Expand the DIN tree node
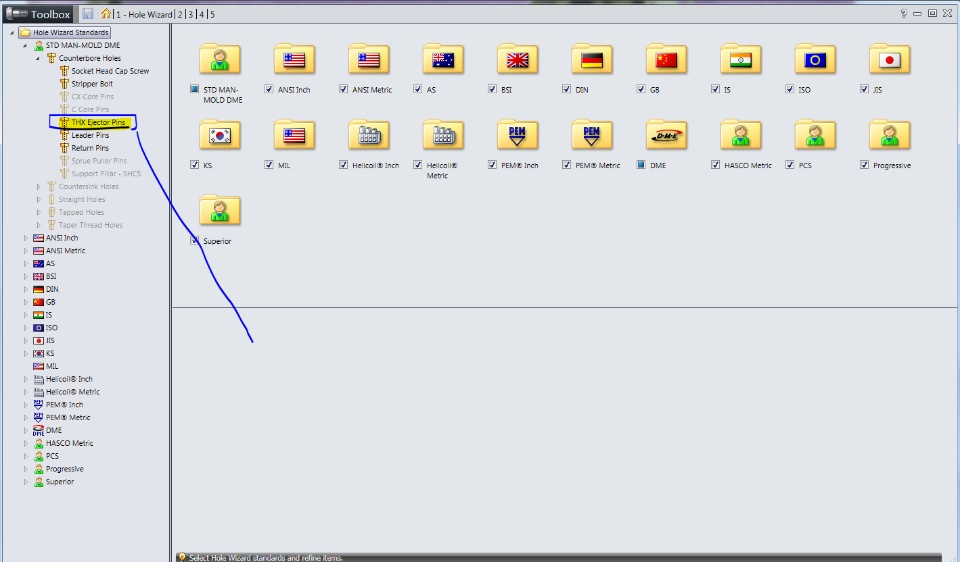 pos(25,290)
